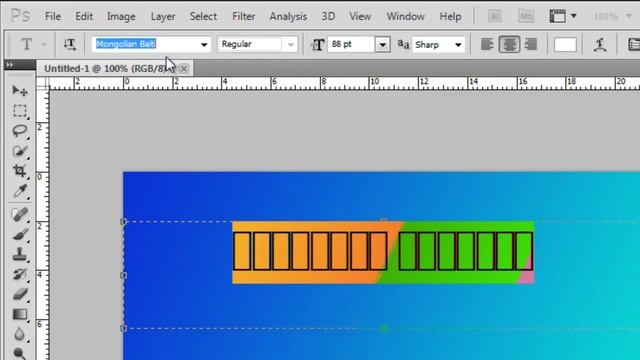This screenshot has height=360, width=640.
Task: Center align the text
Action: click(509, 44)
